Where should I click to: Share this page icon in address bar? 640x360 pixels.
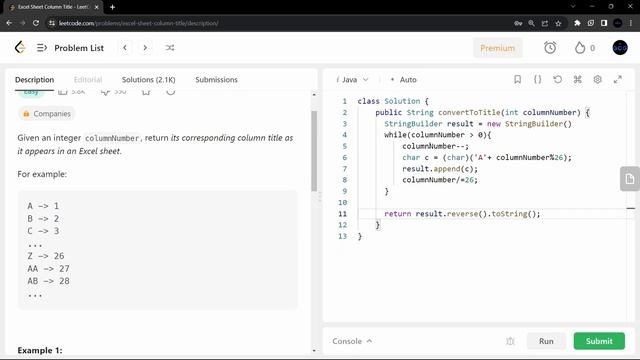point(545,23)
